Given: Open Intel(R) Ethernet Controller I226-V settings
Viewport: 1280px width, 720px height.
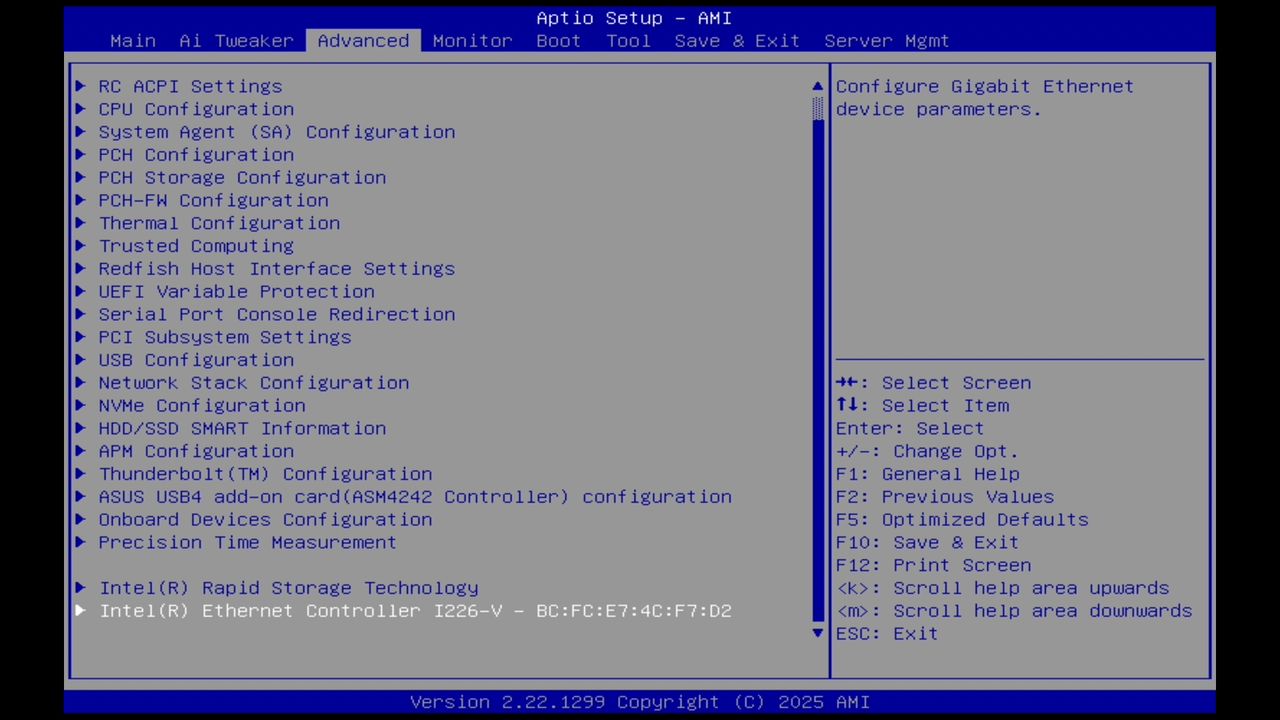Looking at the screenshot, I should tap(415, 611).
